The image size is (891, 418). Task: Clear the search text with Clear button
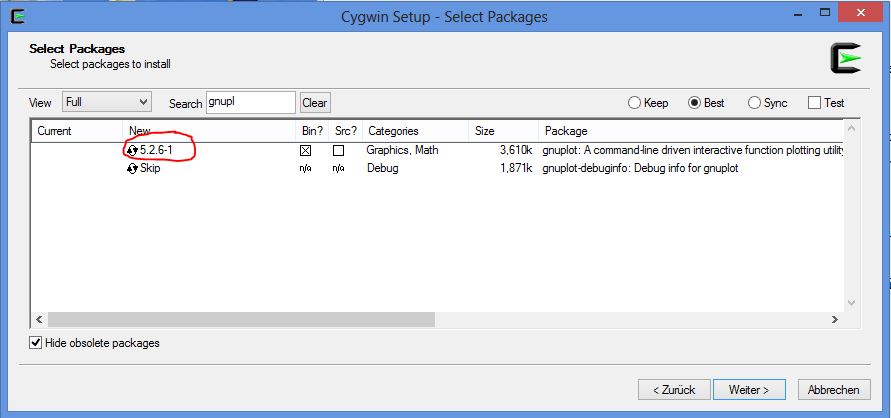point(315,103)
